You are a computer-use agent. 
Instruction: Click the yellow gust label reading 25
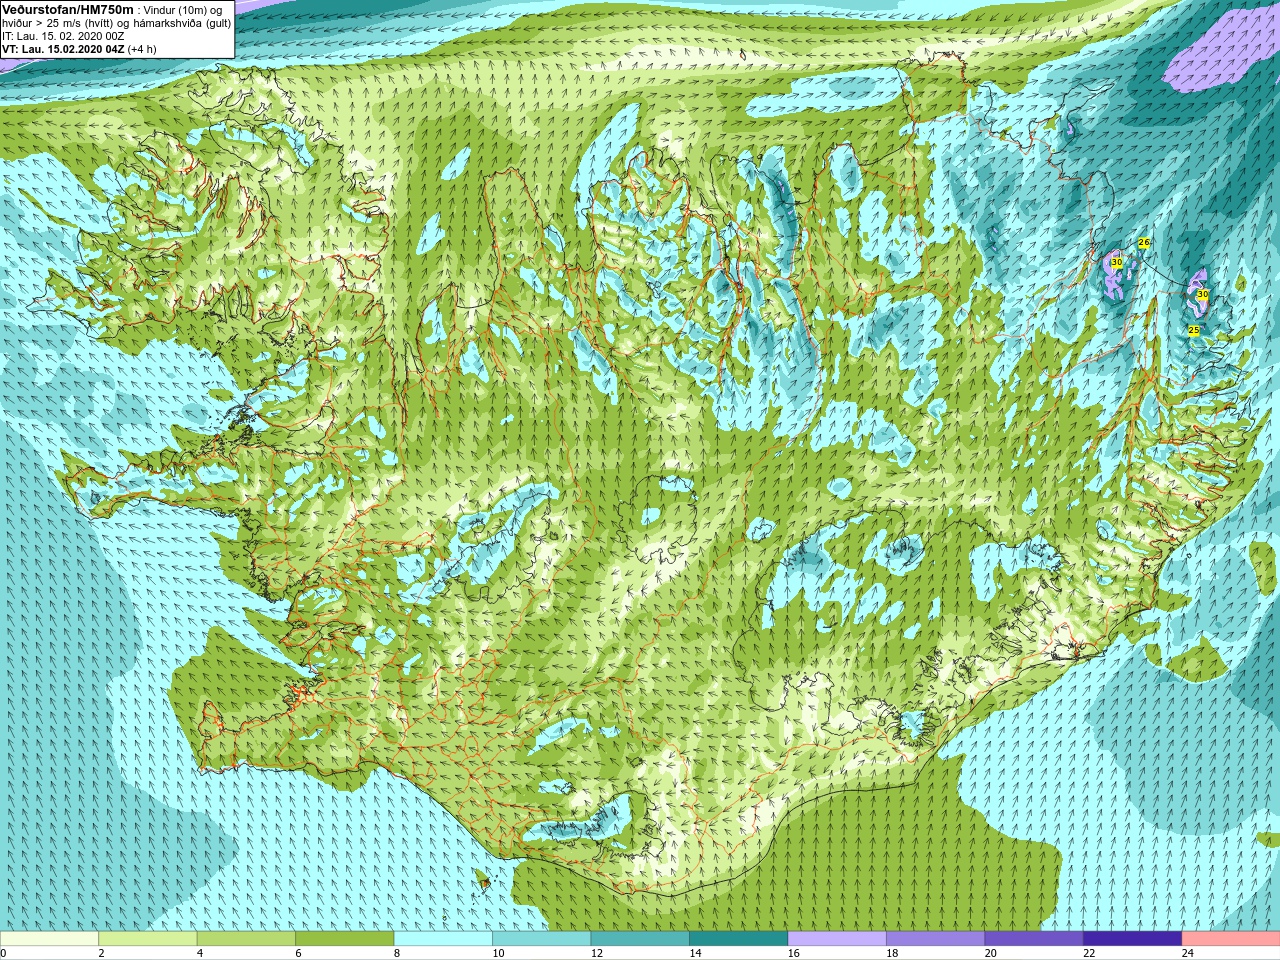coord(1194,330)
